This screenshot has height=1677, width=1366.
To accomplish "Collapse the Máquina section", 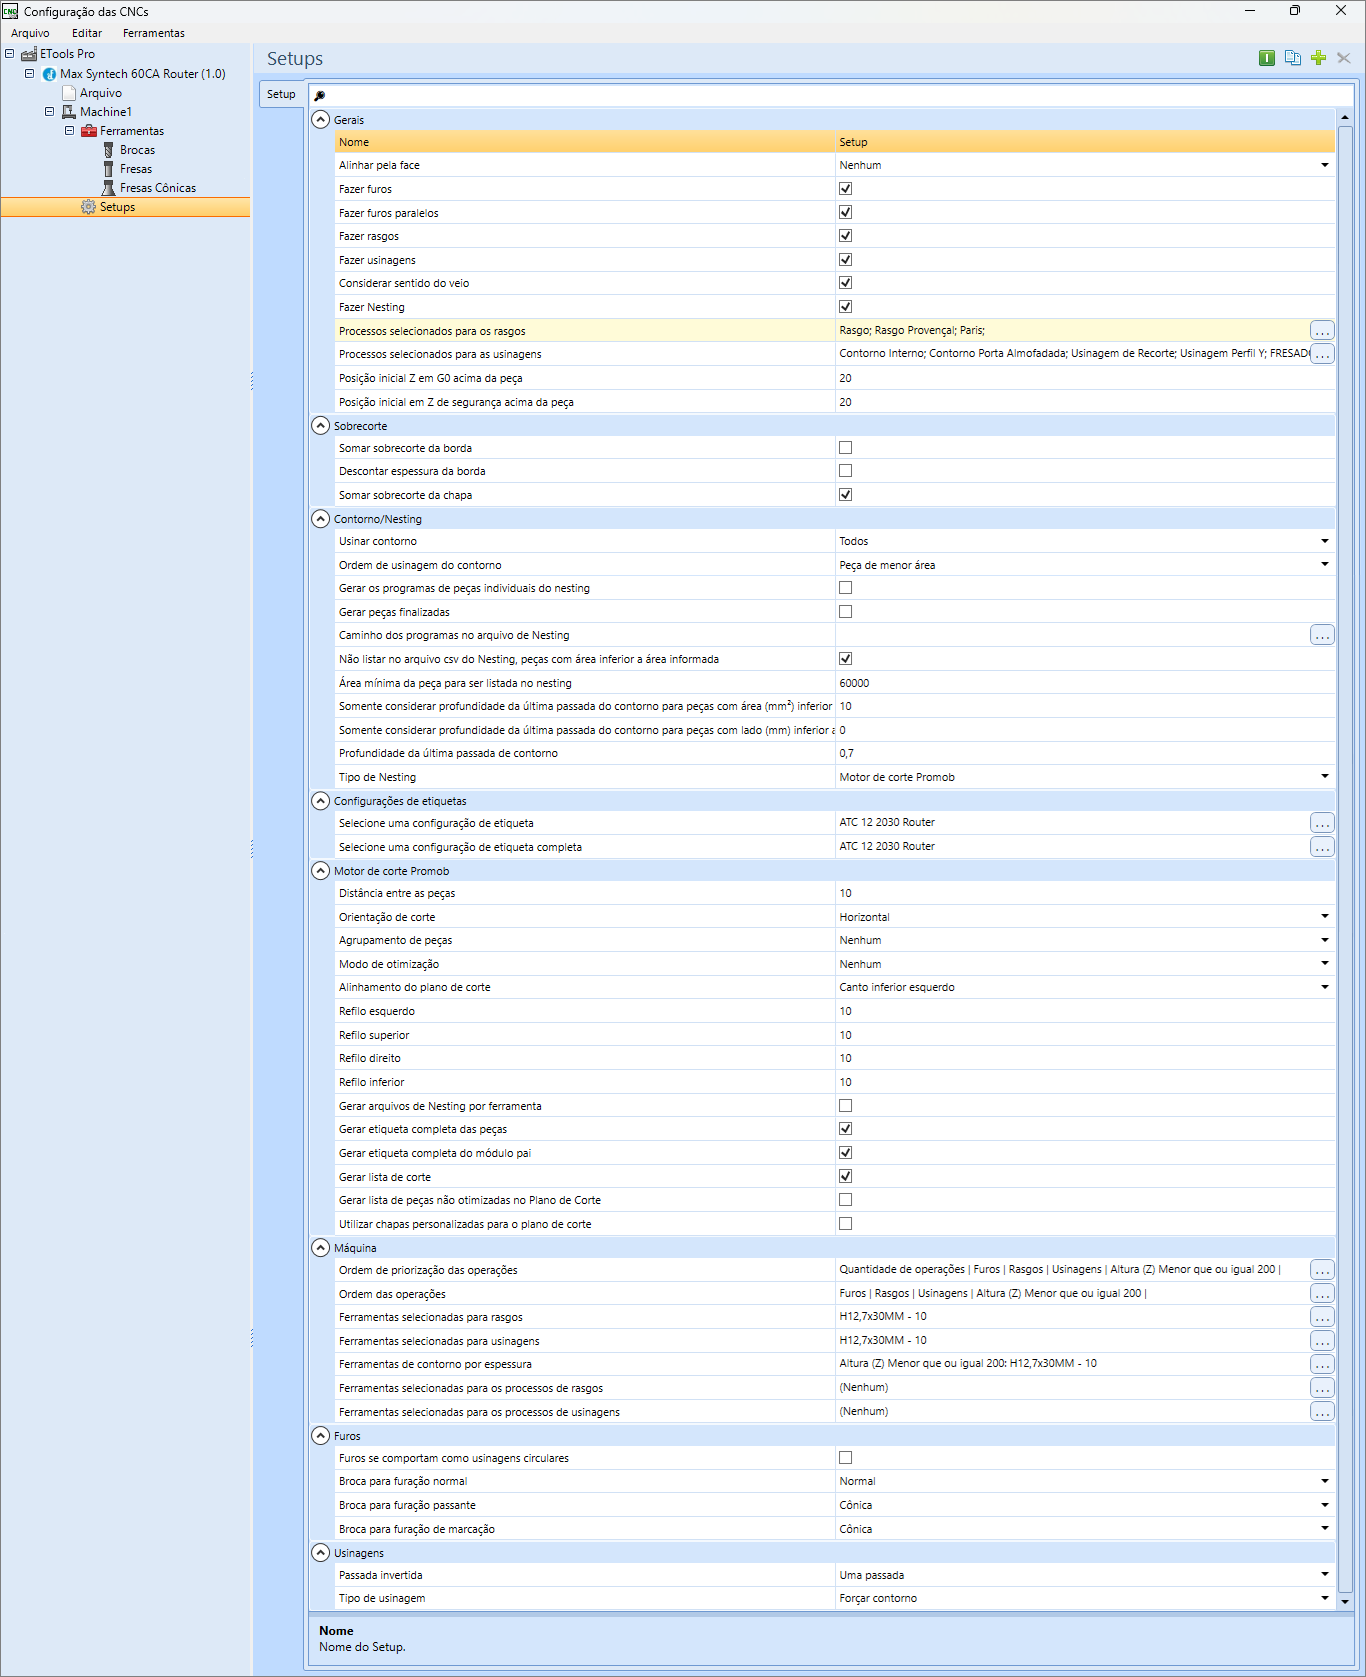I will (320, 1248).
